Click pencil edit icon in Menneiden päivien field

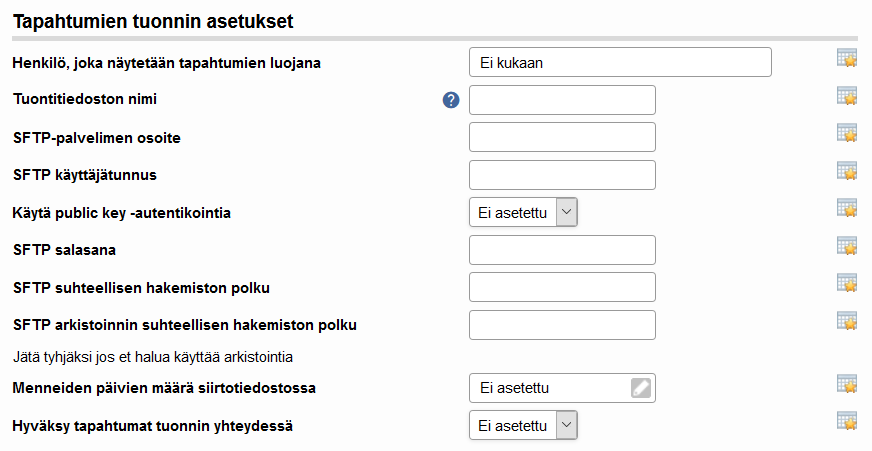click(x=641, y=388)
